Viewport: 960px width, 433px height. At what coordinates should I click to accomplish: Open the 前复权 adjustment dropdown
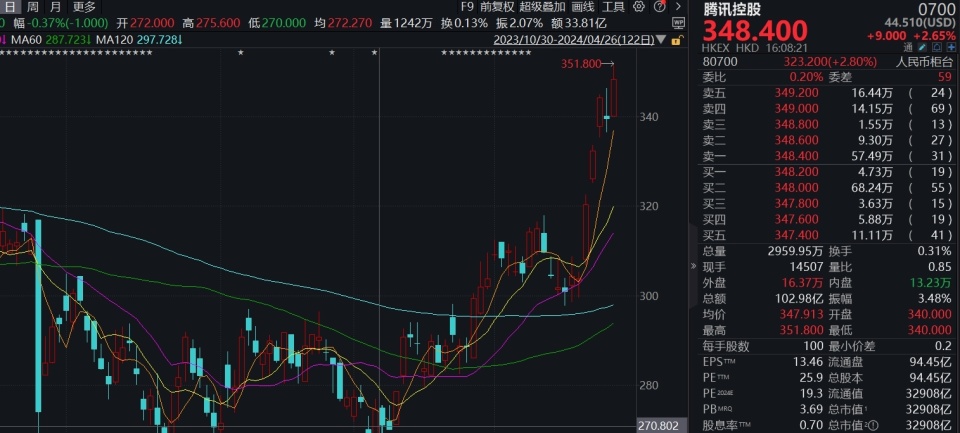(497, 7)
